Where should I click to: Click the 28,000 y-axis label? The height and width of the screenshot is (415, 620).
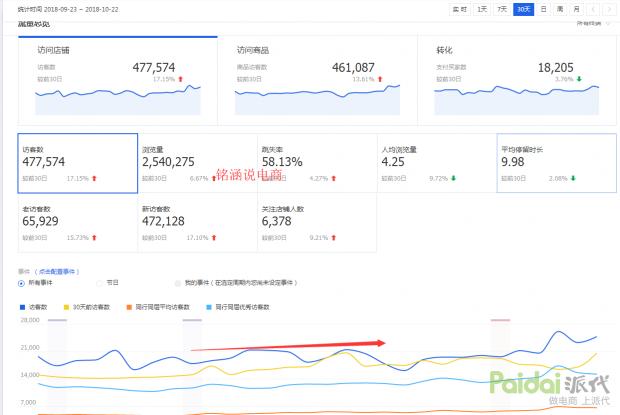(x=30, y=320)
